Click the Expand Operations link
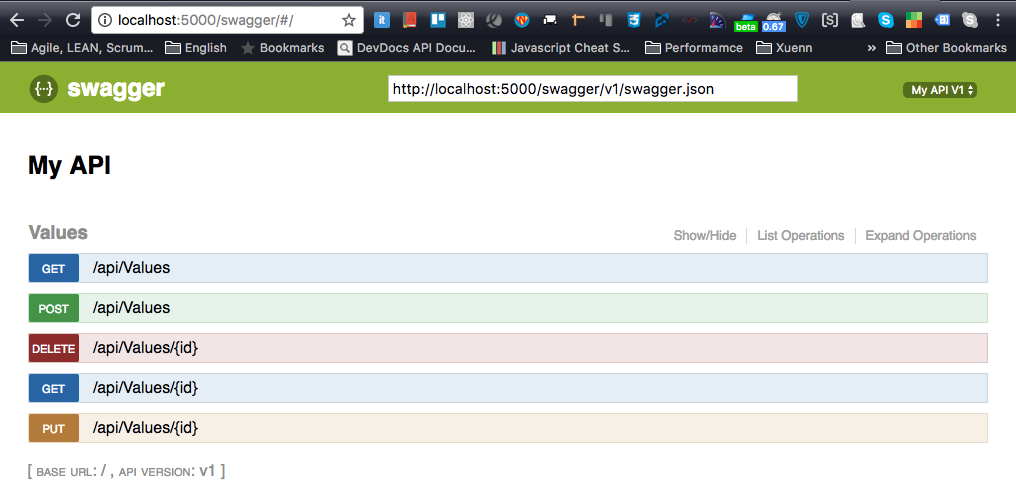The width and height of the screenshot is (1016, 501). coord(920,236)
